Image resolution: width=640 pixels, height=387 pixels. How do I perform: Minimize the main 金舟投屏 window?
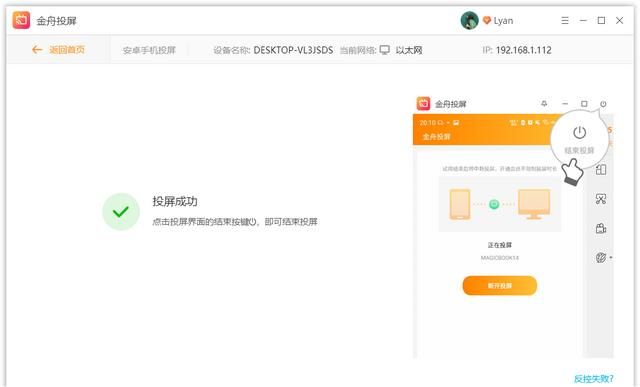[583, 20]
